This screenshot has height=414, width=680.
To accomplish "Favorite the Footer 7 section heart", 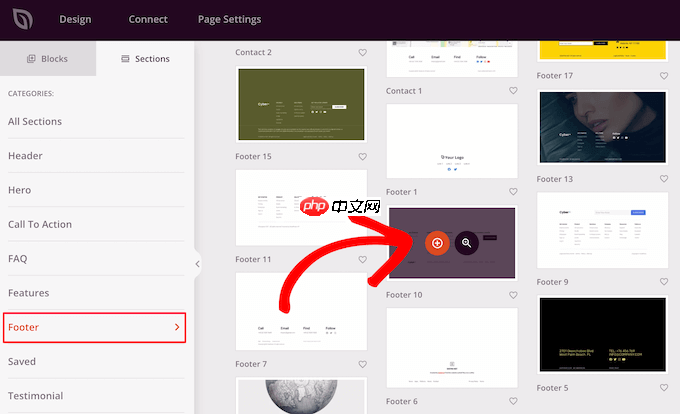I will click(363, 364).
